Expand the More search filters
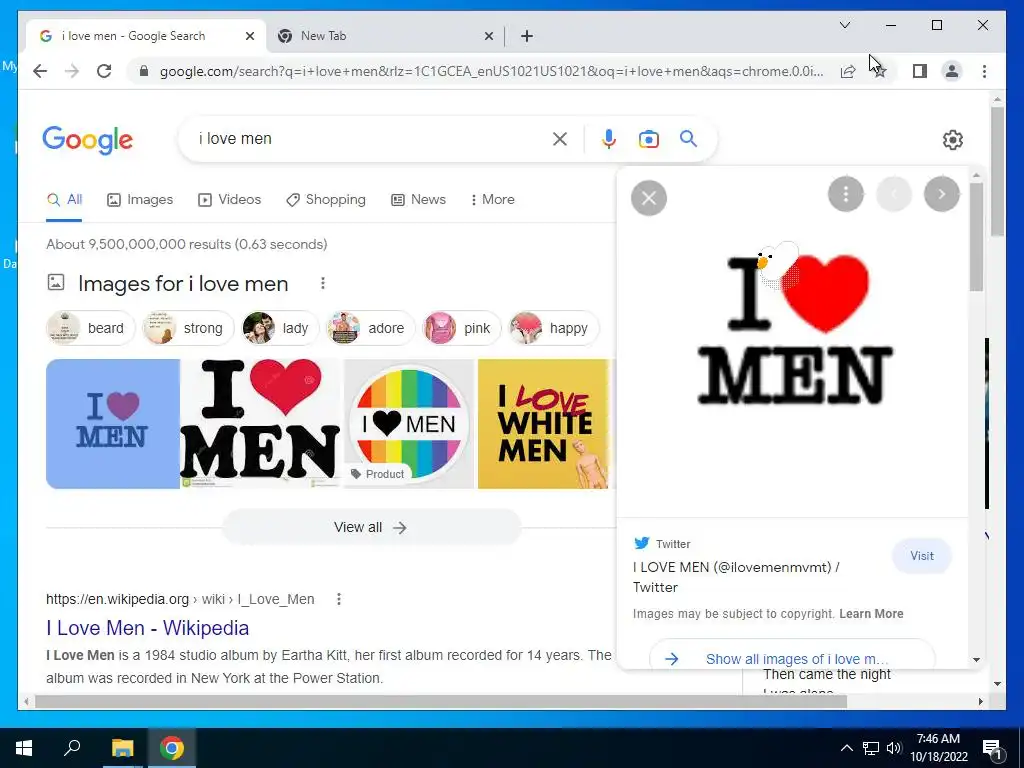Screen dimensions: 1024x768 (x=492, y=200)
